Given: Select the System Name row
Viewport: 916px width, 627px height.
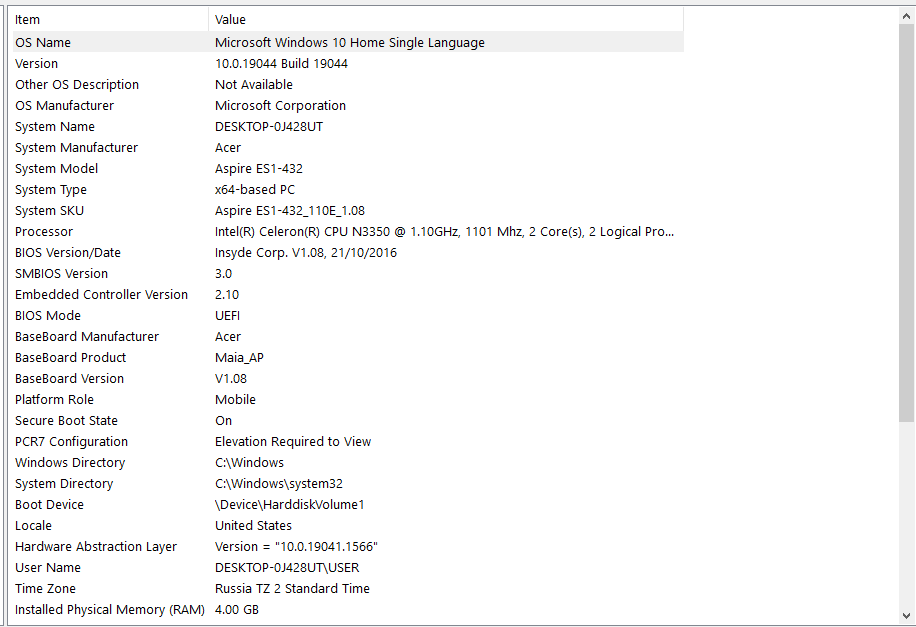Looking at the screenshot, I should click(x=348, y=127).
